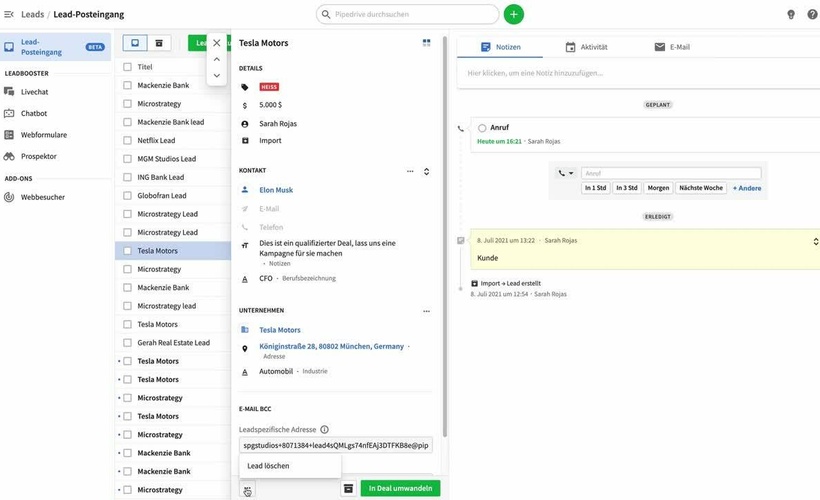Click the green plus add button
Screen dimensions: 820x500
click(513, 14)
